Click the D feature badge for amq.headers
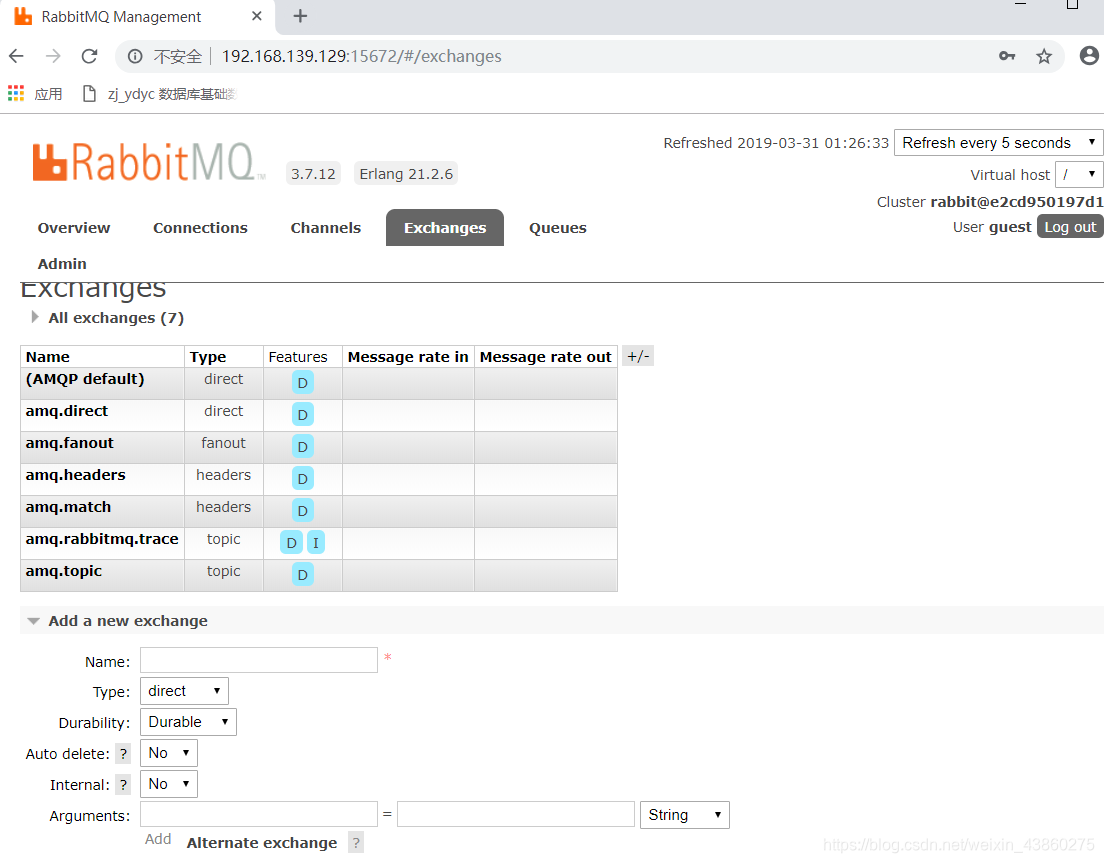The height and width of the screenshot is (863, 1104). pyautogui.click(x=303, y=479)
